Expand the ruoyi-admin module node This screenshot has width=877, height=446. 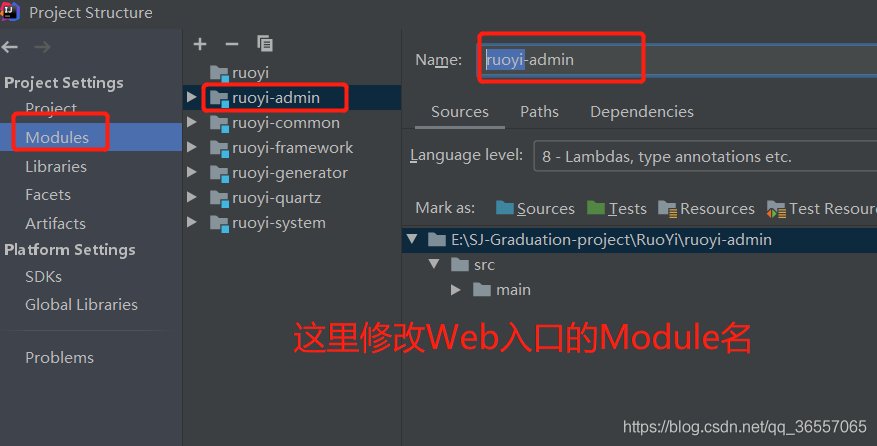point(192,97)
